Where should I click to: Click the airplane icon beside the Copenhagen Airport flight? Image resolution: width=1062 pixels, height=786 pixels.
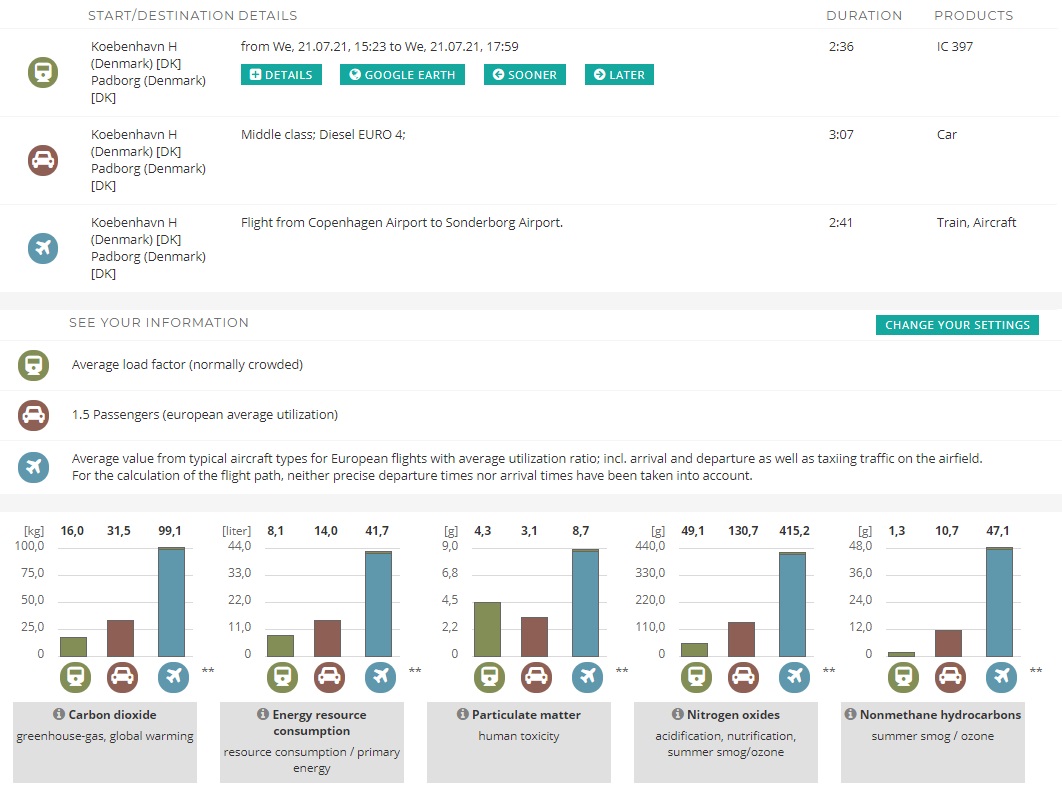[43, 248]
